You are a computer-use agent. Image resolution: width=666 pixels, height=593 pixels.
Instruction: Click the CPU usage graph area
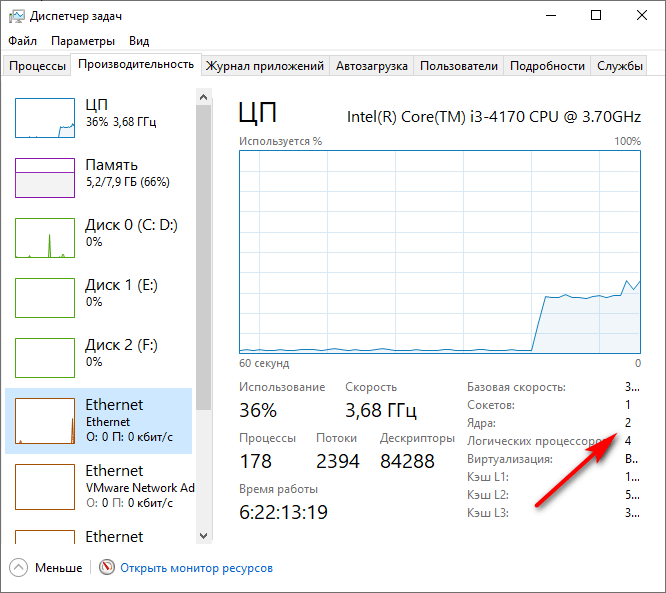[440, 252]
